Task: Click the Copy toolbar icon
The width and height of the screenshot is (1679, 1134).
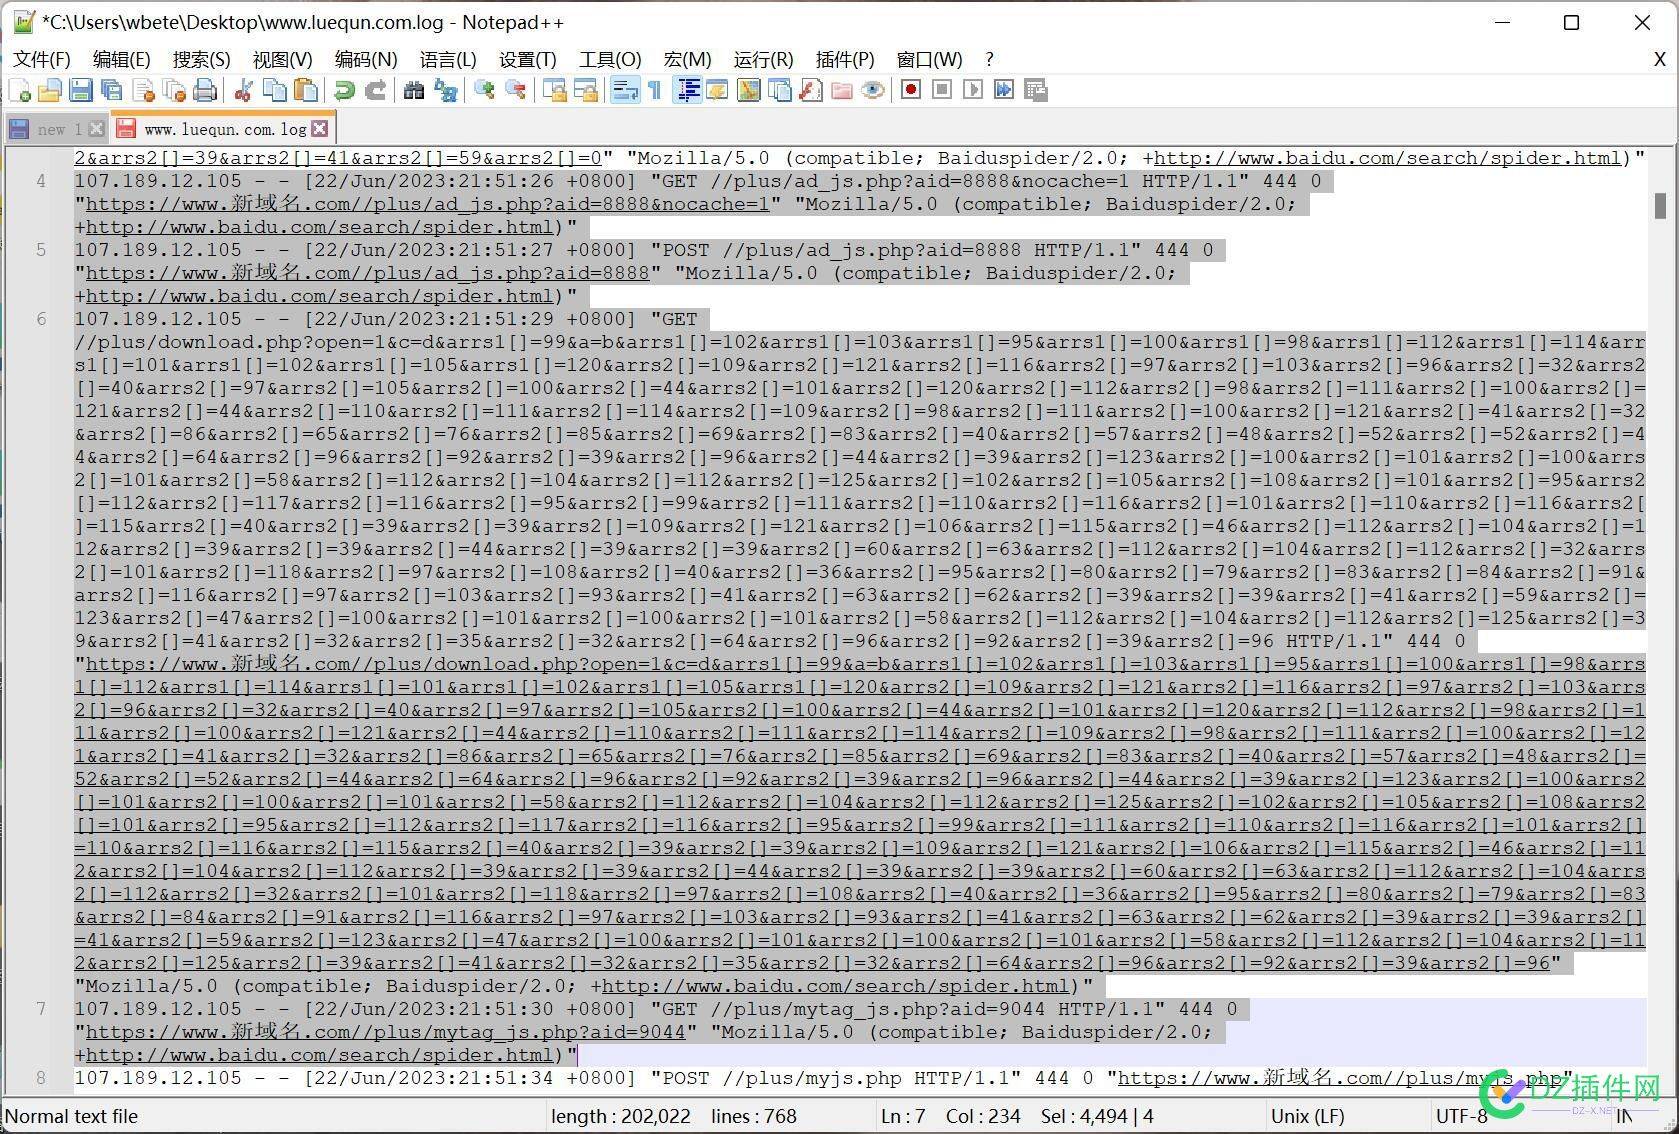Action: pos(274,91)
